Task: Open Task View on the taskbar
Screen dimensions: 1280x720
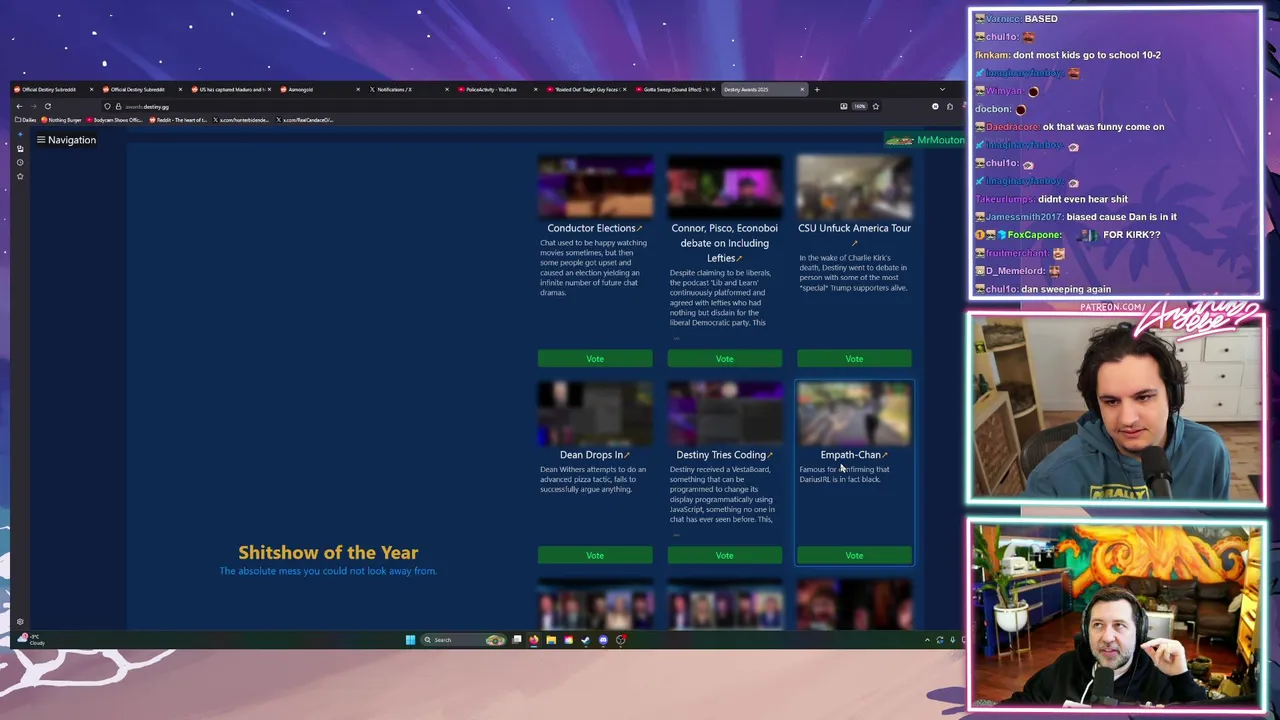Action: (517, 640)
